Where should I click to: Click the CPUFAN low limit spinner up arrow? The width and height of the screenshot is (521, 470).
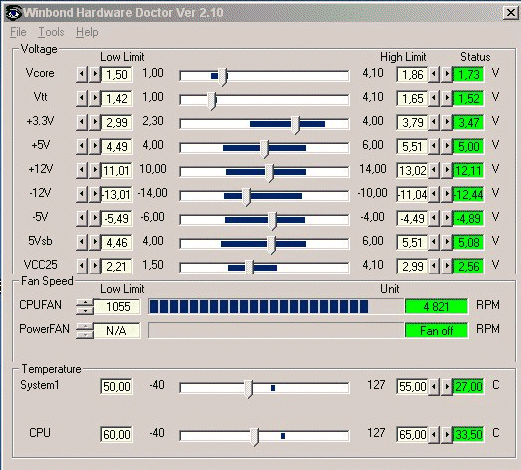(x=85, y=302)
